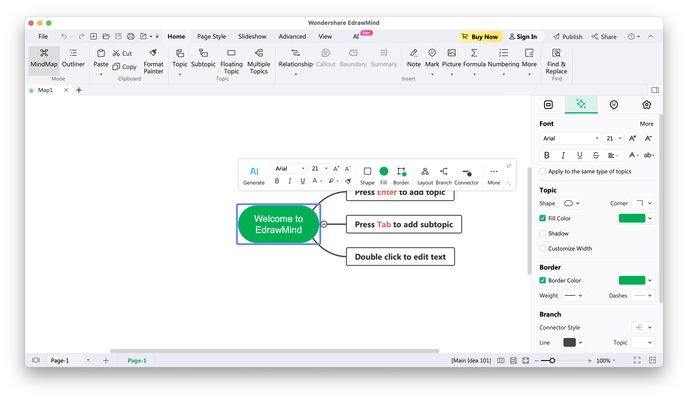Open Connector options in floating toolbar

coord(466,175)
